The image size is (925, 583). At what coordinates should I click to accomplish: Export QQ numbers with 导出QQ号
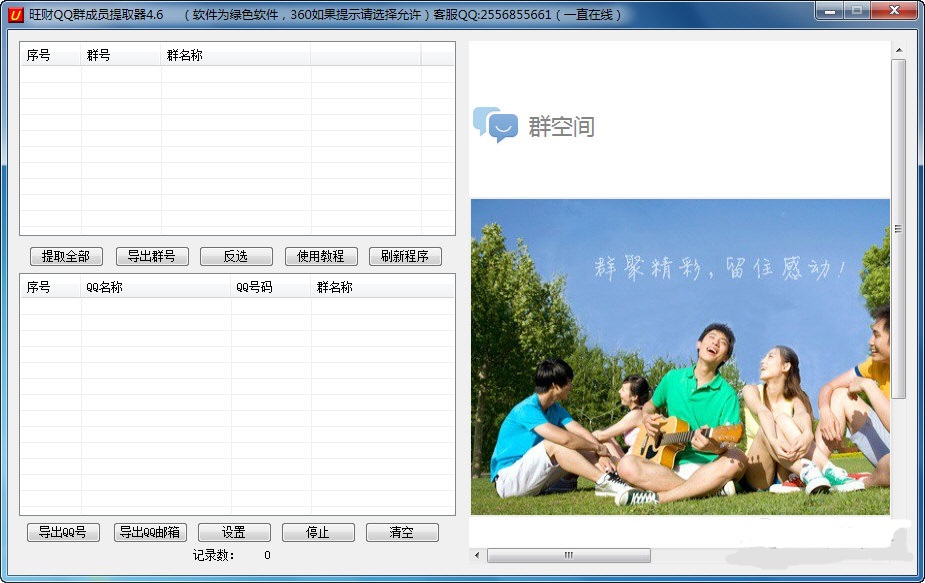63,532
